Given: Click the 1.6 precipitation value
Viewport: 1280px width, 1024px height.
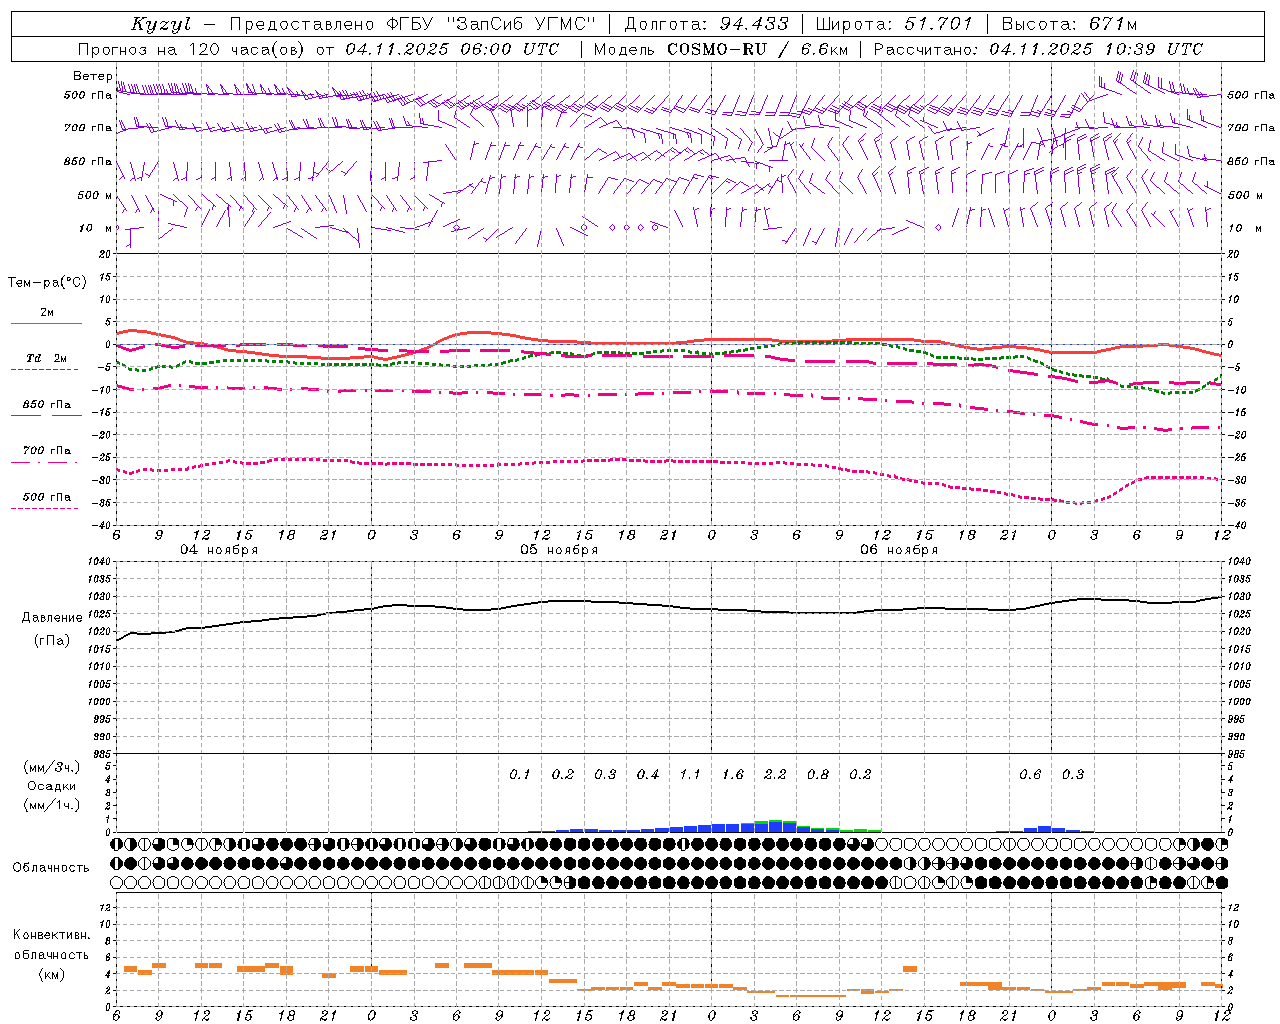Looking at the screenshot, I should pos(733,774).
